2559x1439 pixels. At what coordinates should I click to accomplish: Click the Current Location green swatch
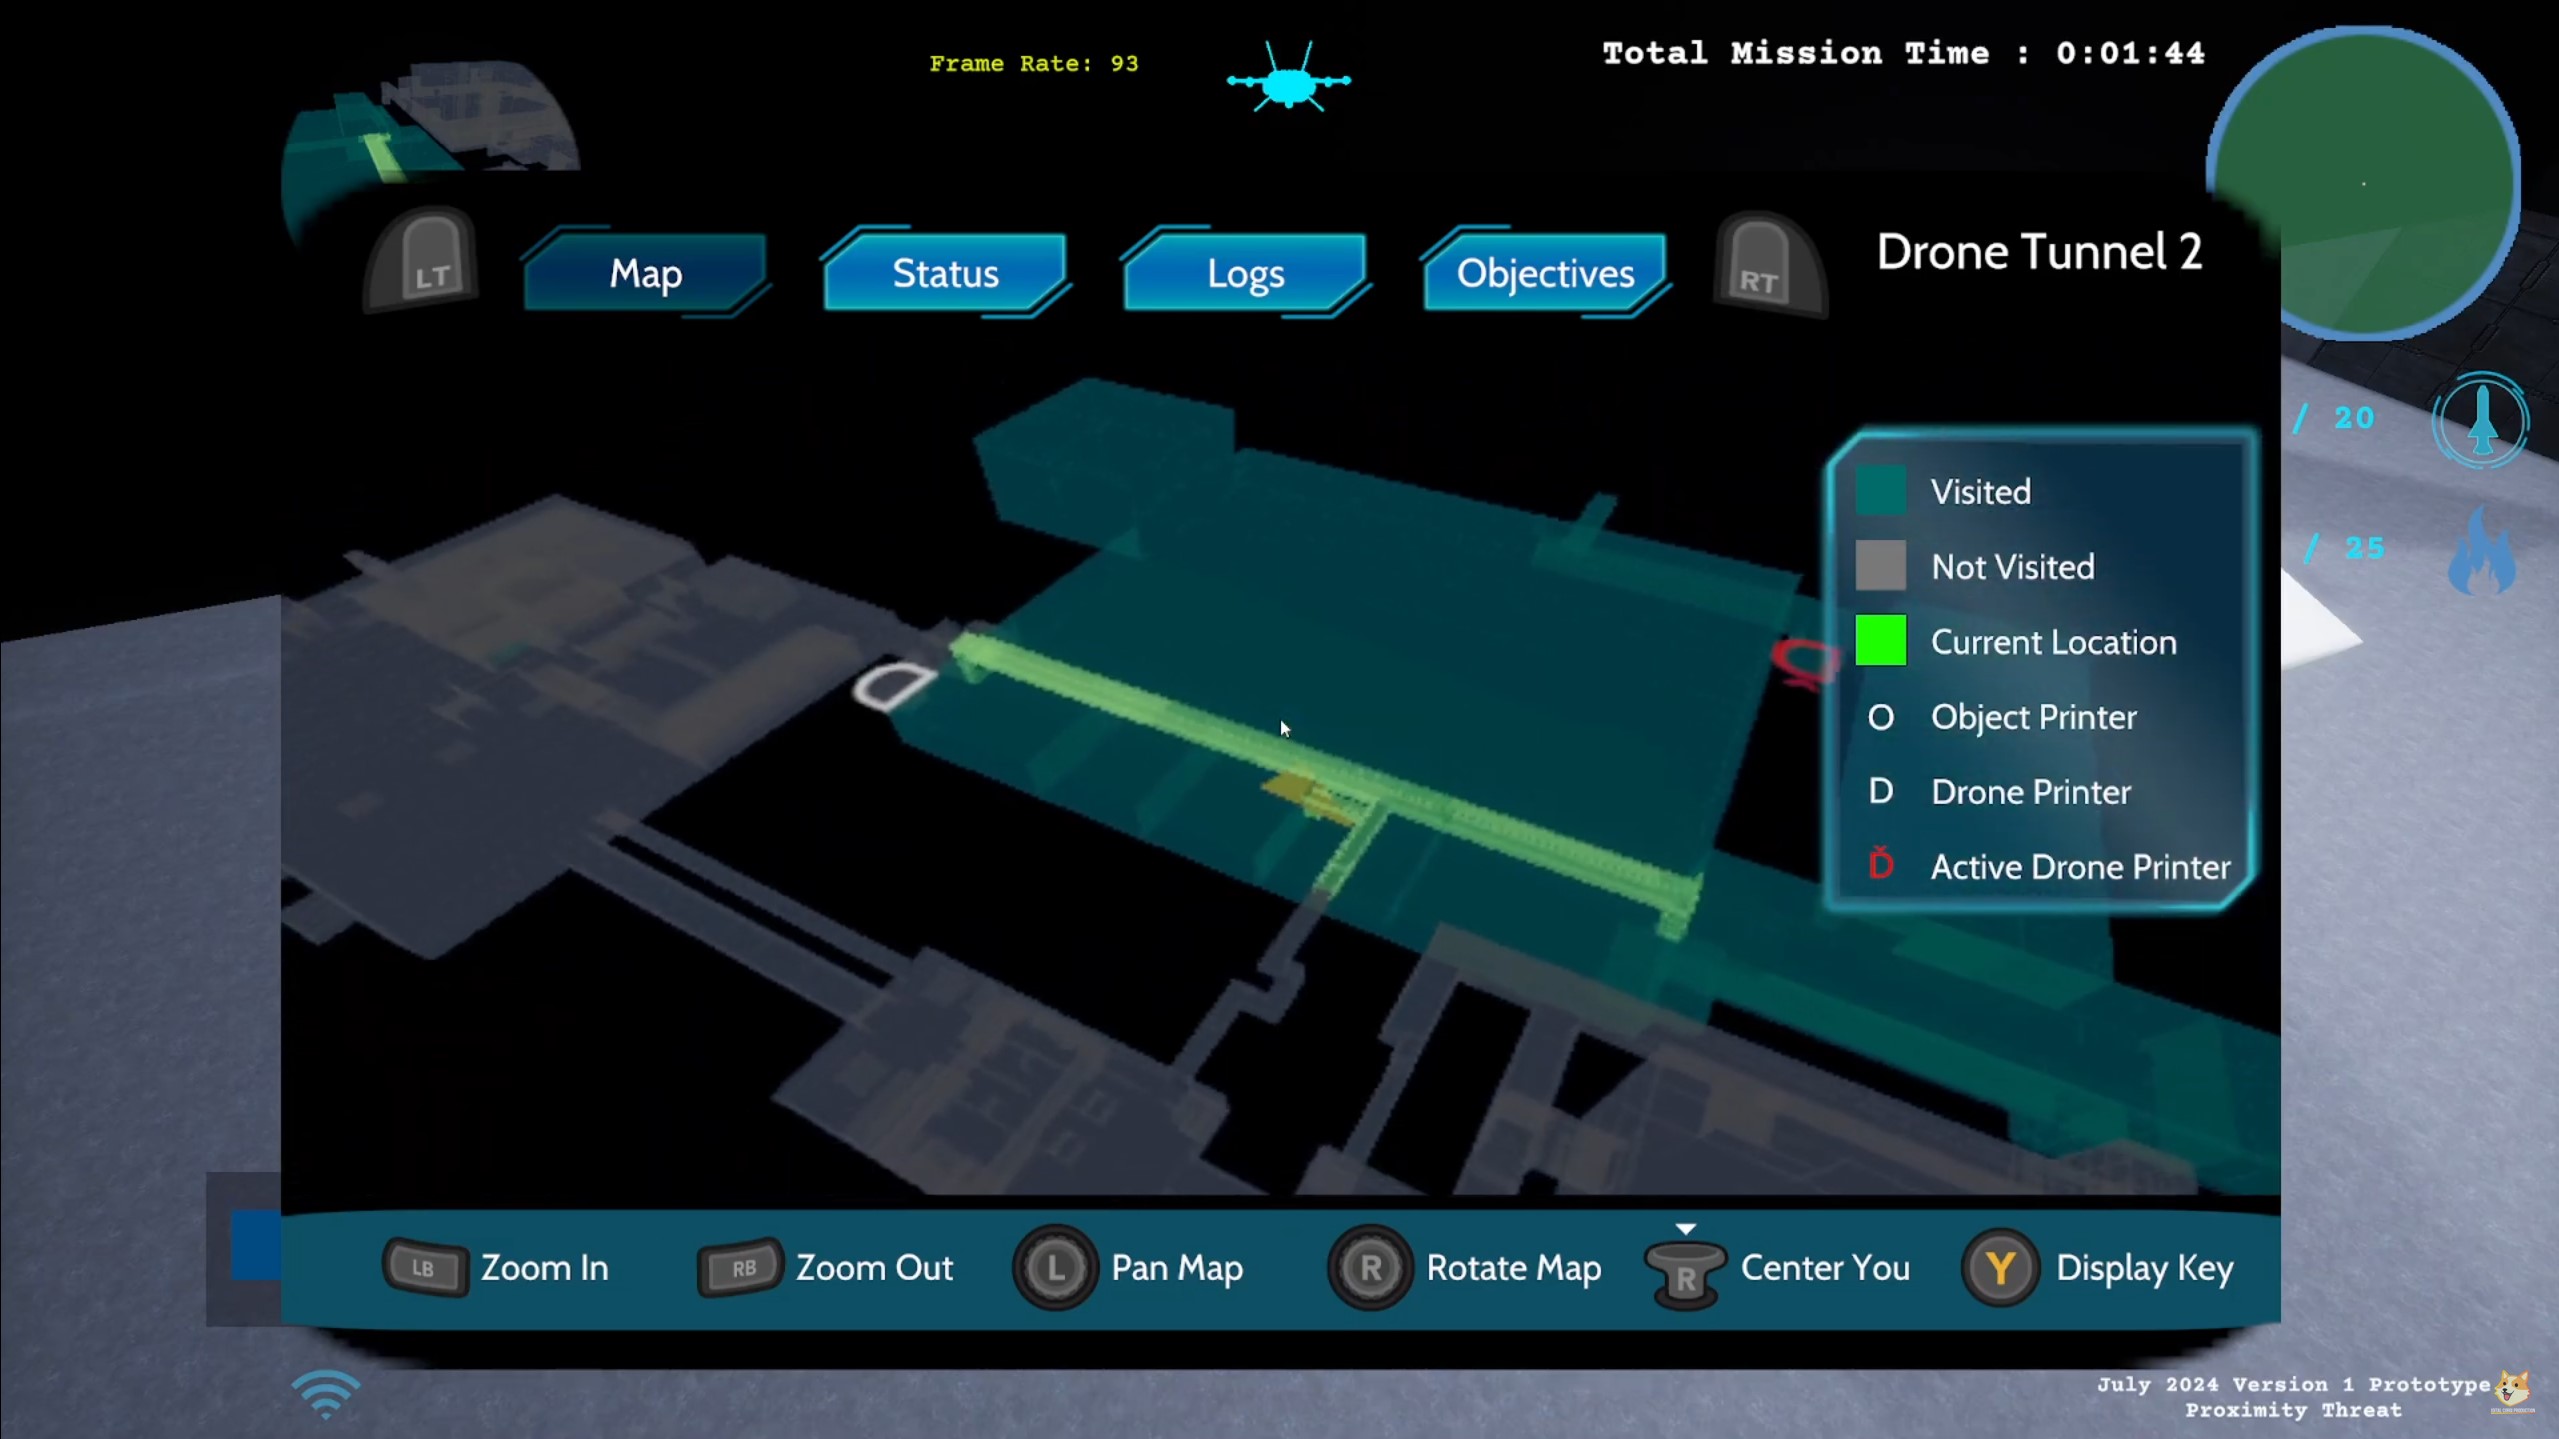(x=1880, y=641)
